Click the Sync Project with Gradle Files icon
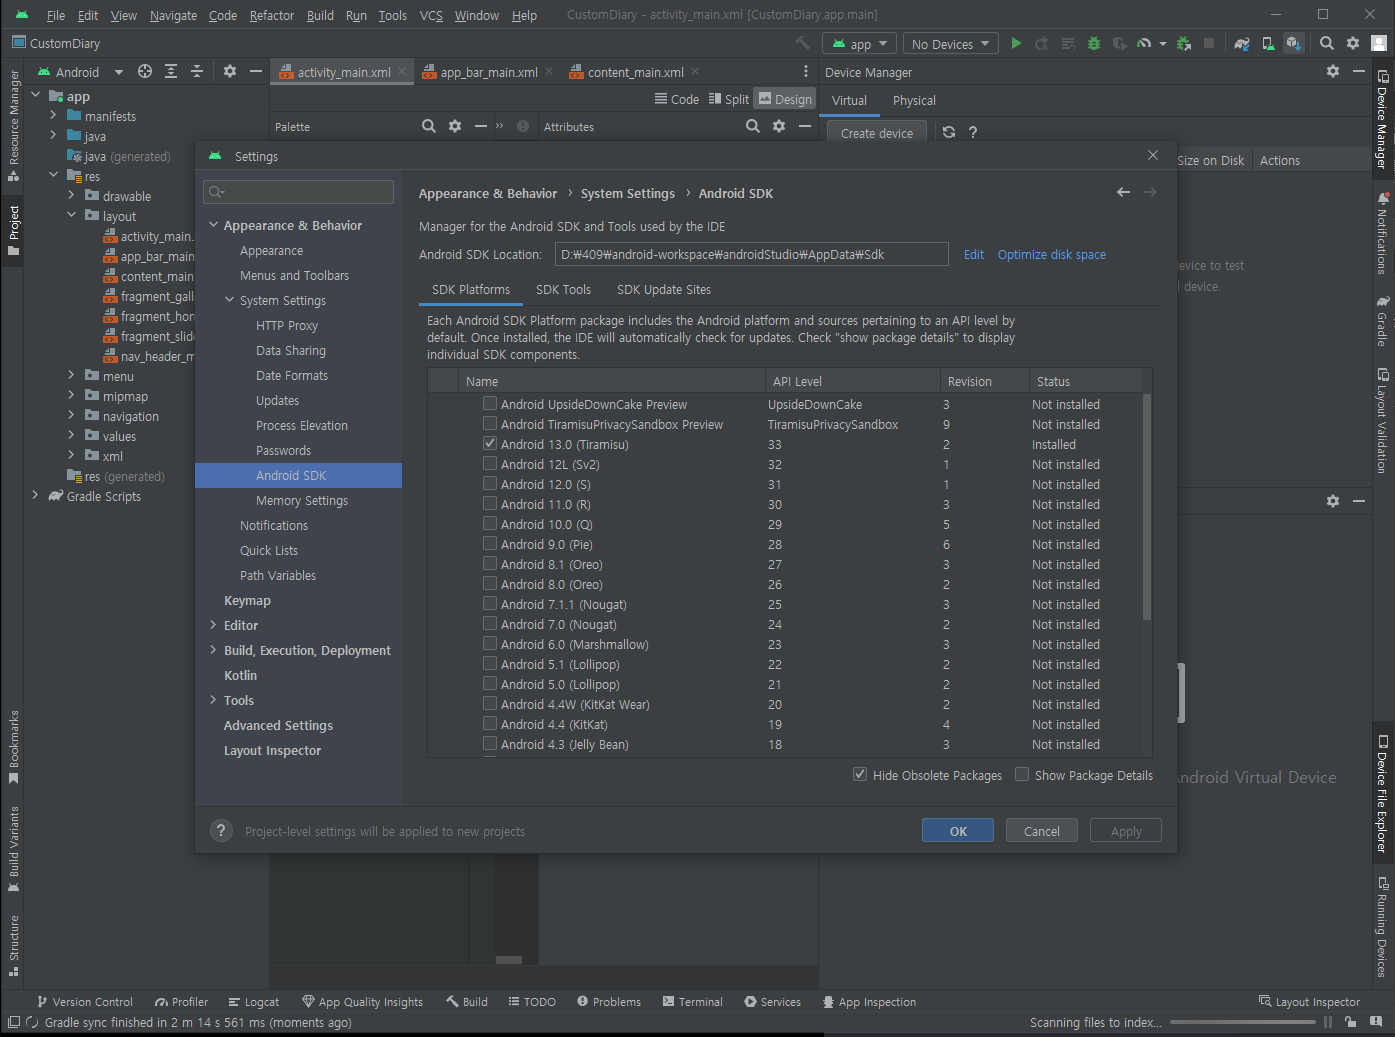The width and height of the screenshot is (1395, 1037). [1242, 43]
